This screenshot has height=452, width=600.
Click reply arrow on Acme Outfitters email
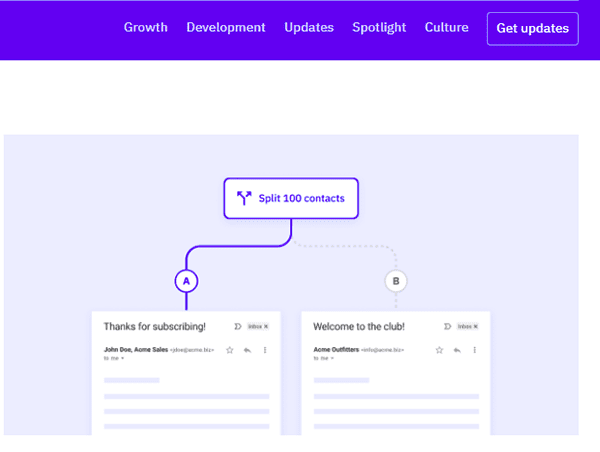(456, 350)
